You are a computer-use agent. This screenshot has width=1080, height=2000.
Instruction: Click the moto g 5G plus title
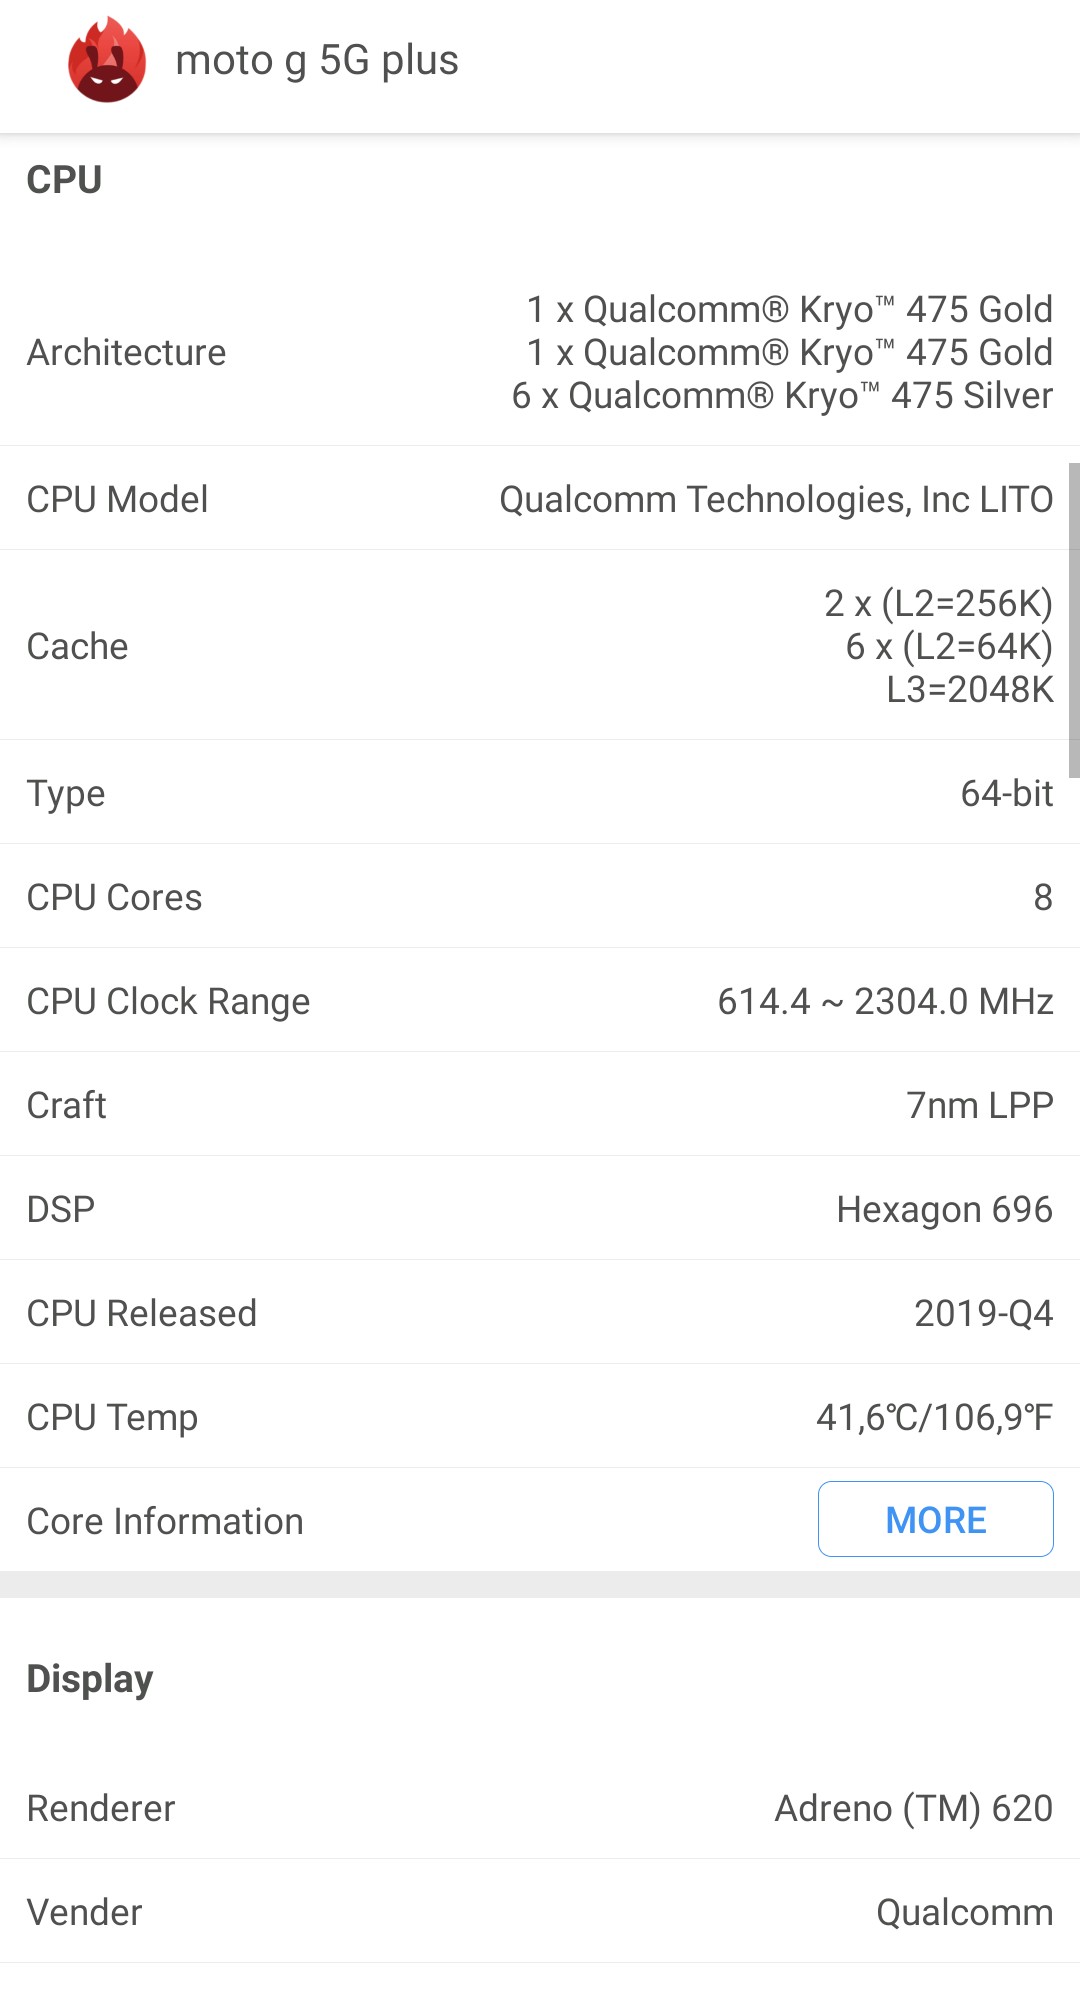click(317, 61)
